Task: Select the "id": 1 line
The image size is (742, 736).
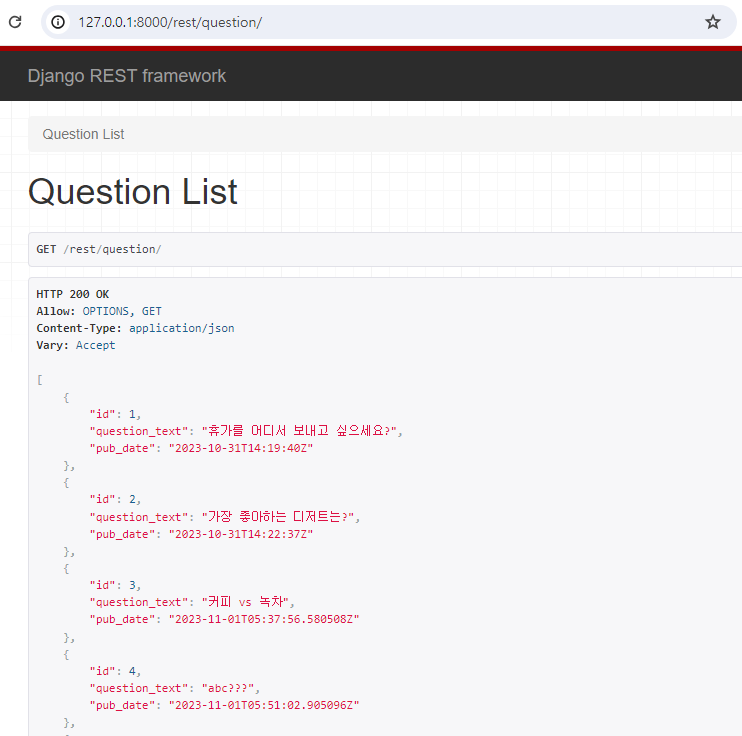Action: (115, 414)
